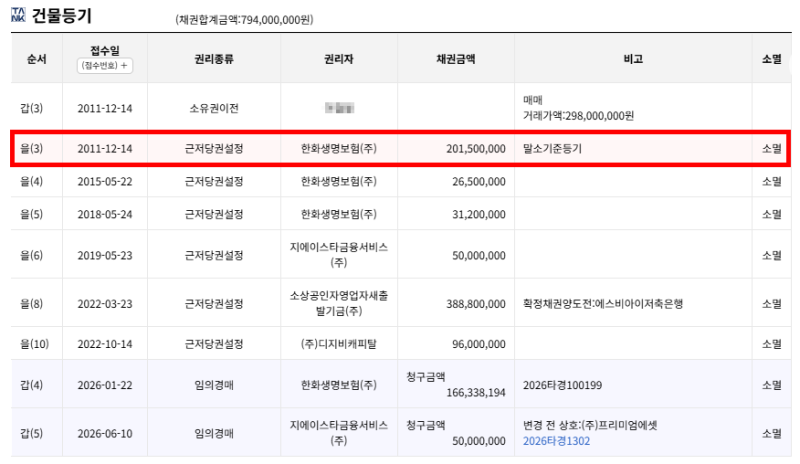Click the 건물등기 section title
Viewport: 800px width, 464px height.
62,15
